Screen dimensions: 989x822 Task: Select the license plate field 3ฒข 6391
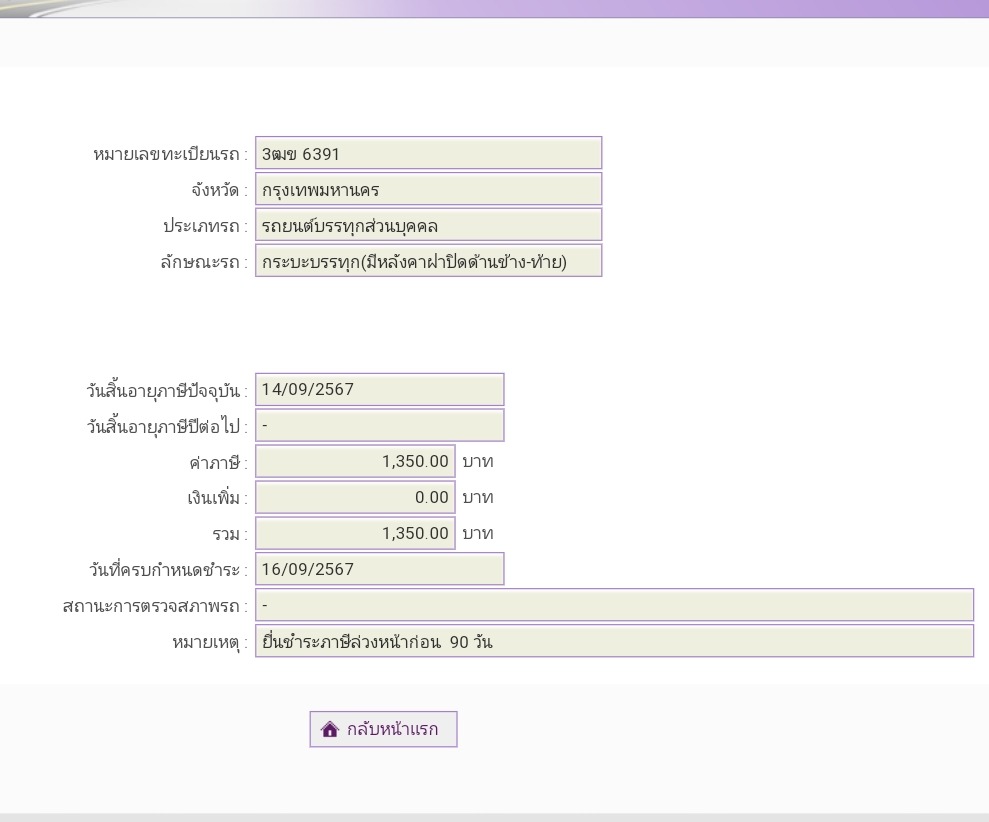(x=428, y=153)
